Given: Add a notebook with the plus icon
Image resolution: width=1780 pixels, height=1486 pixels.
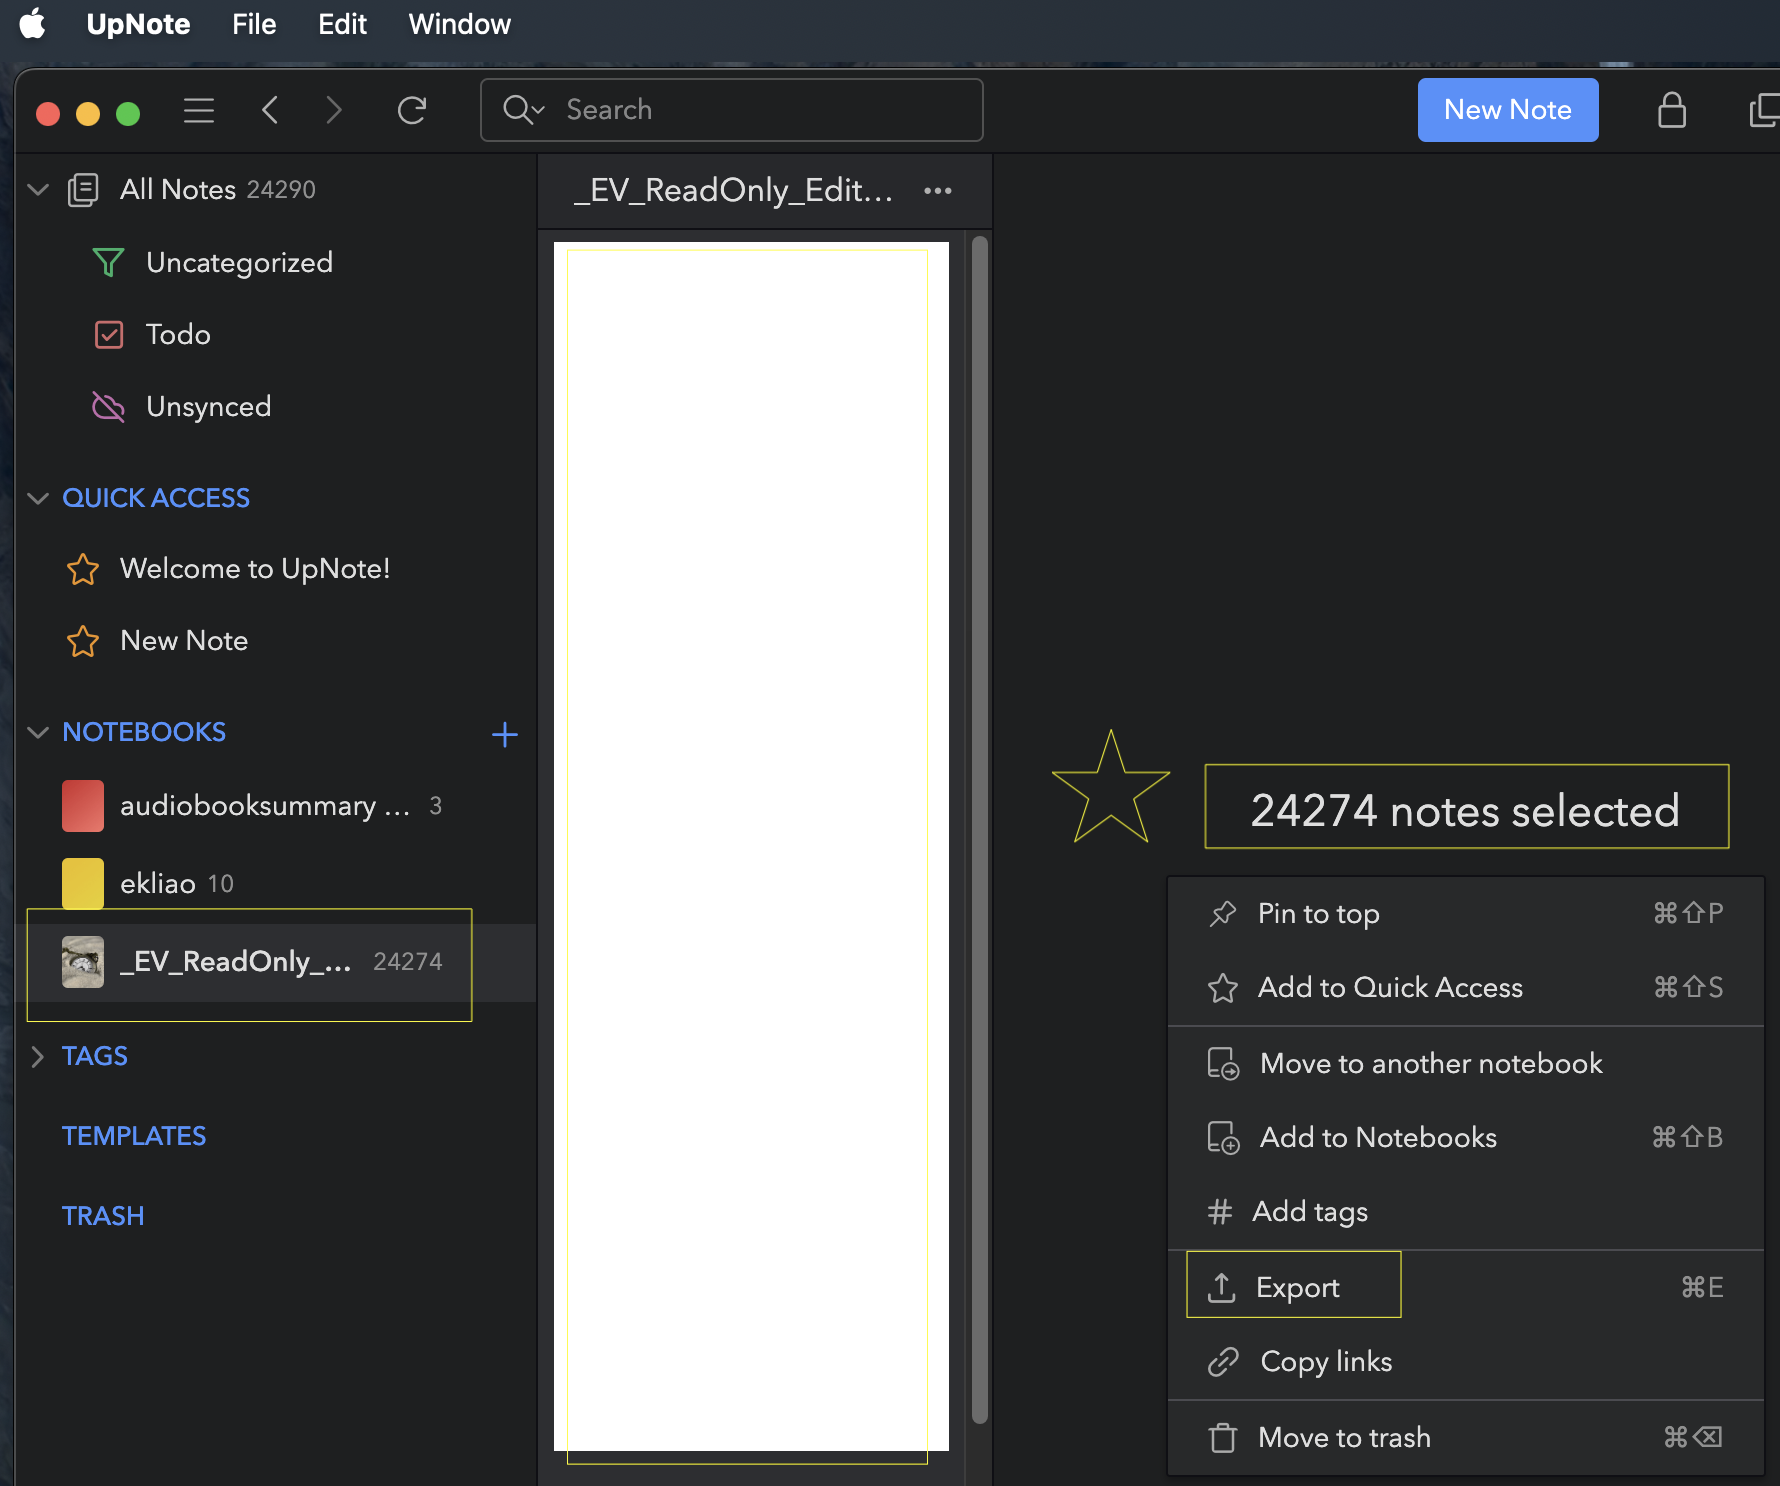Looking at the screenshot, I should [505, 735].
